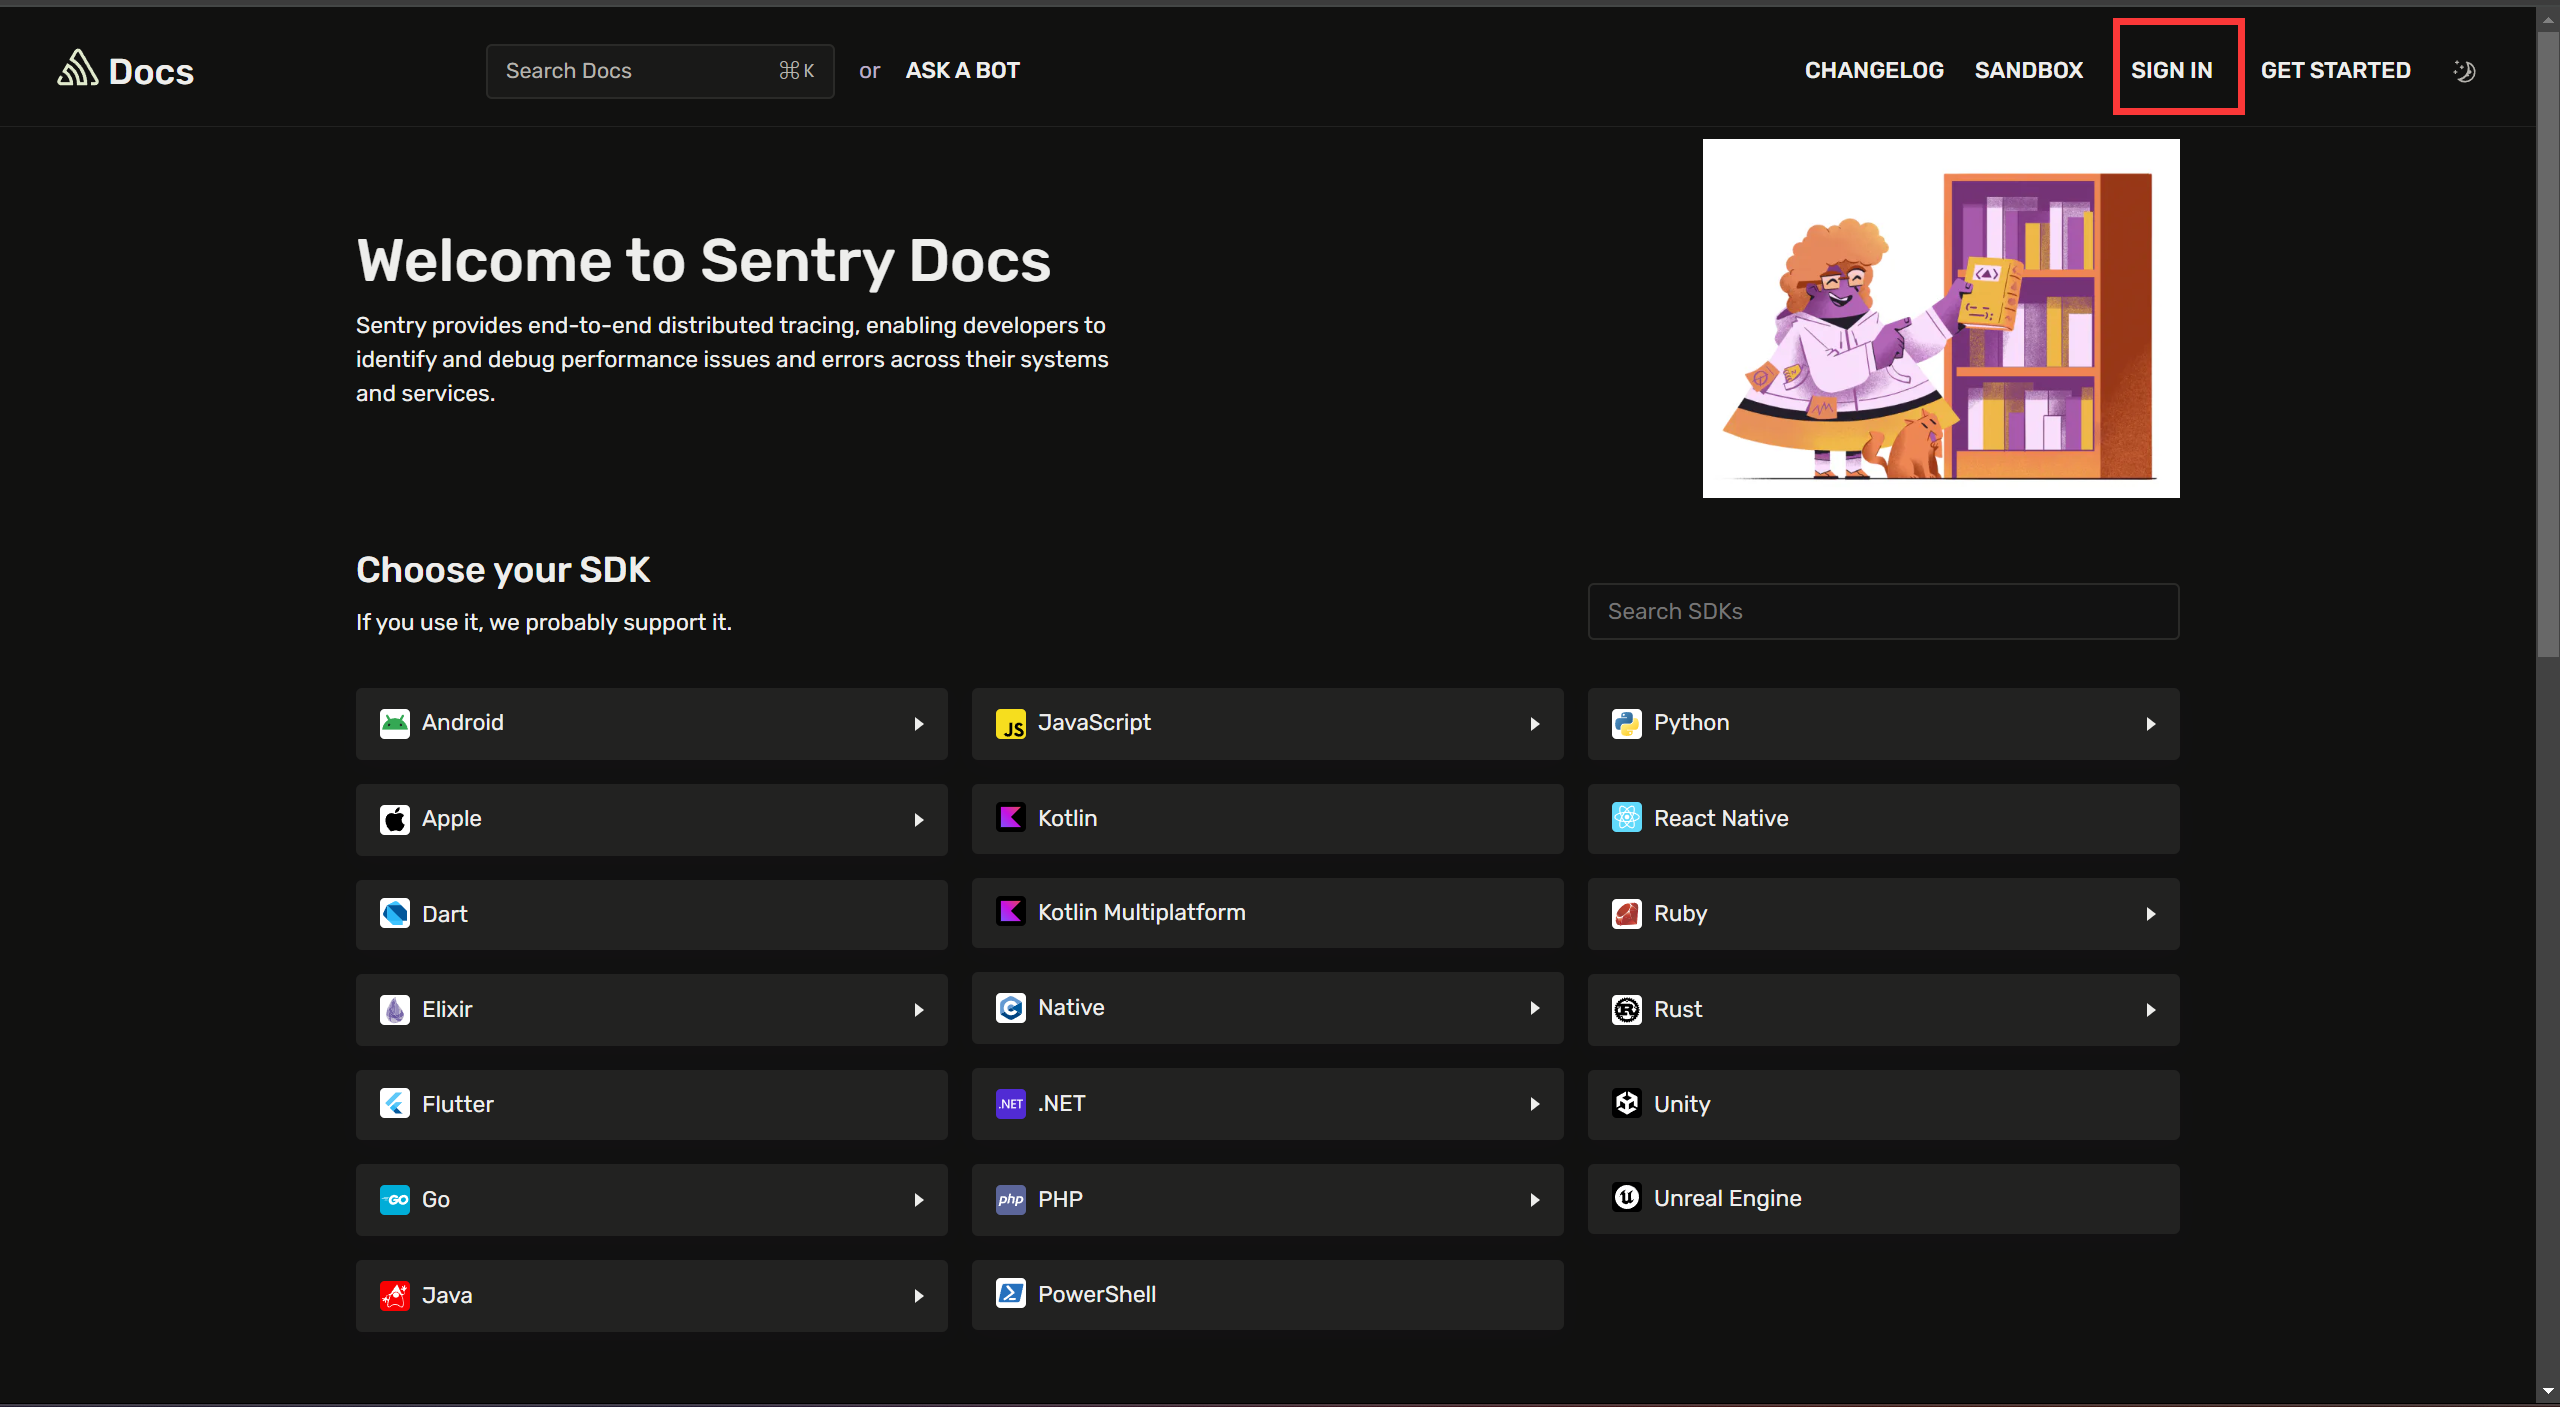Open the GET STARTED link

2336,70
